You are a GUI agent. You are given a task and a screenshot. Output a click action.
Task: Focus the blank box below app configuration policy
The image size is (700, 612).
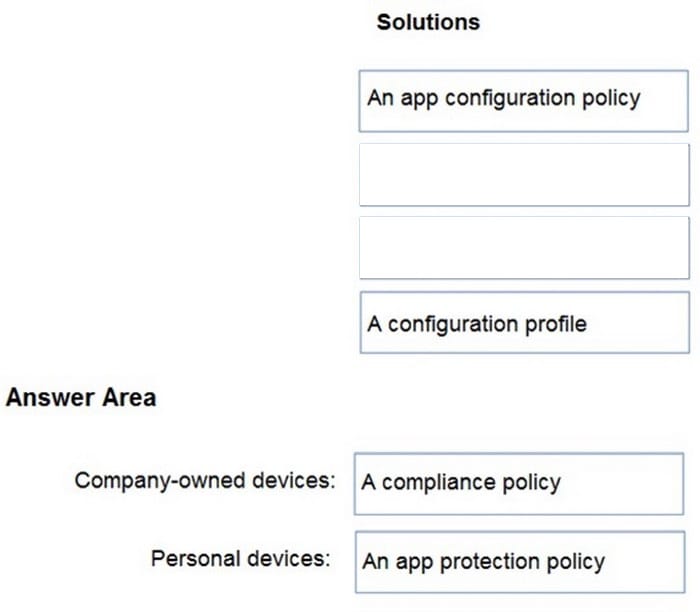pos(524,175)
